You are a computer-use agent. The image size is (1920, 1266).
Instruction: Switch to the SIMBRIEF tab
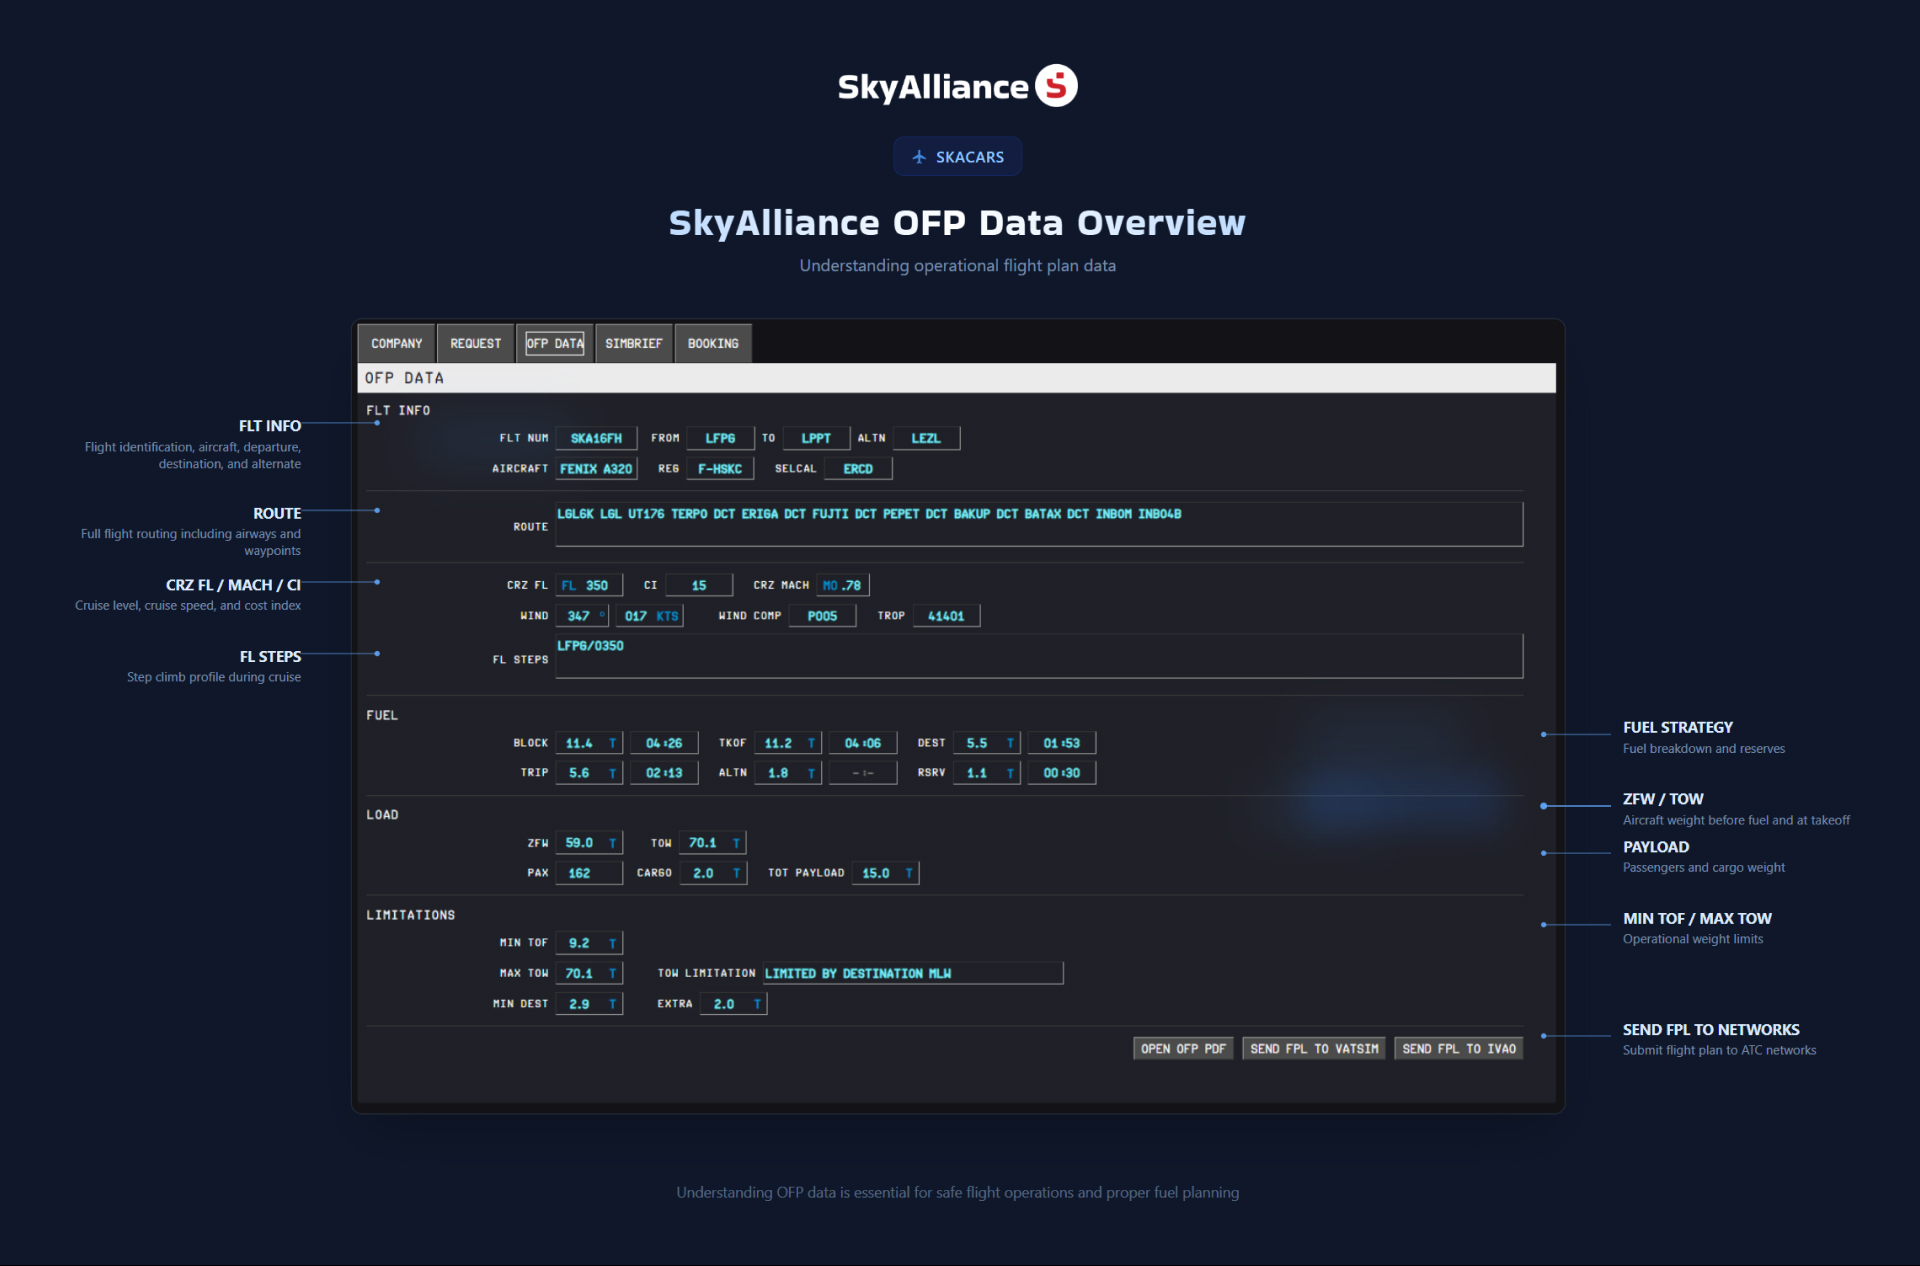click(633, 343)
